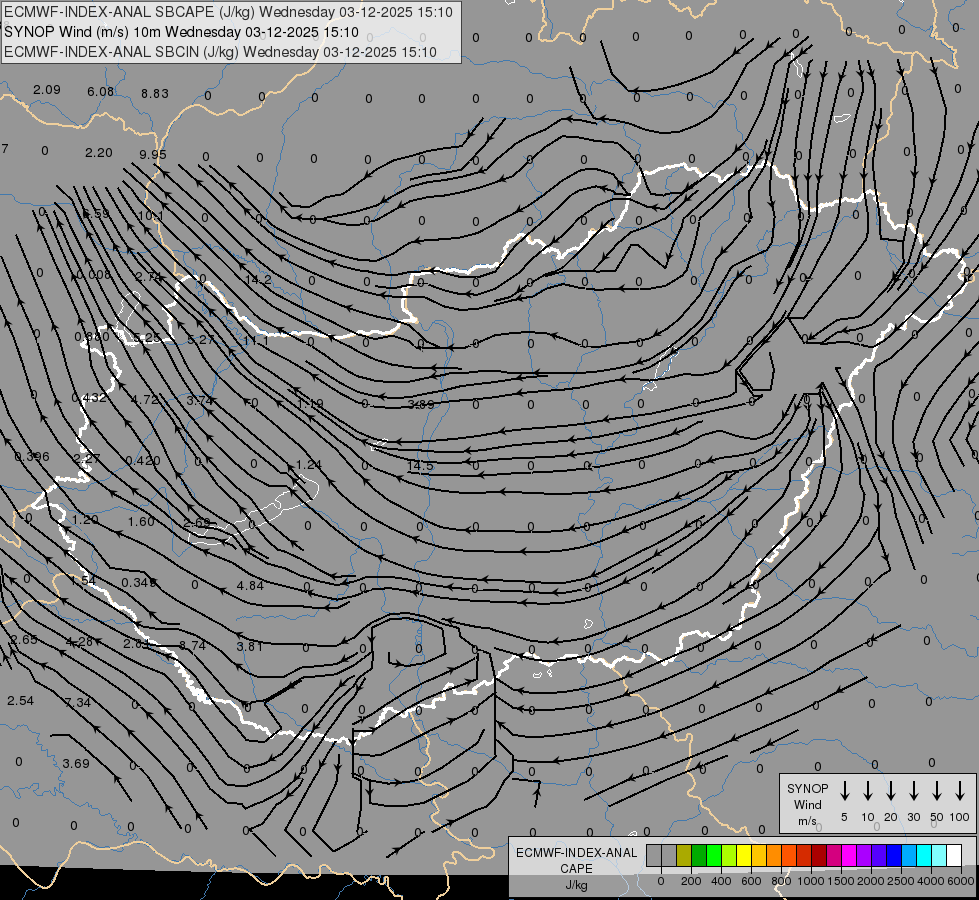The width and height of the screenshot is (979, 900).
Task: Click the 8.74 value on the map
Action: (192, 645)
